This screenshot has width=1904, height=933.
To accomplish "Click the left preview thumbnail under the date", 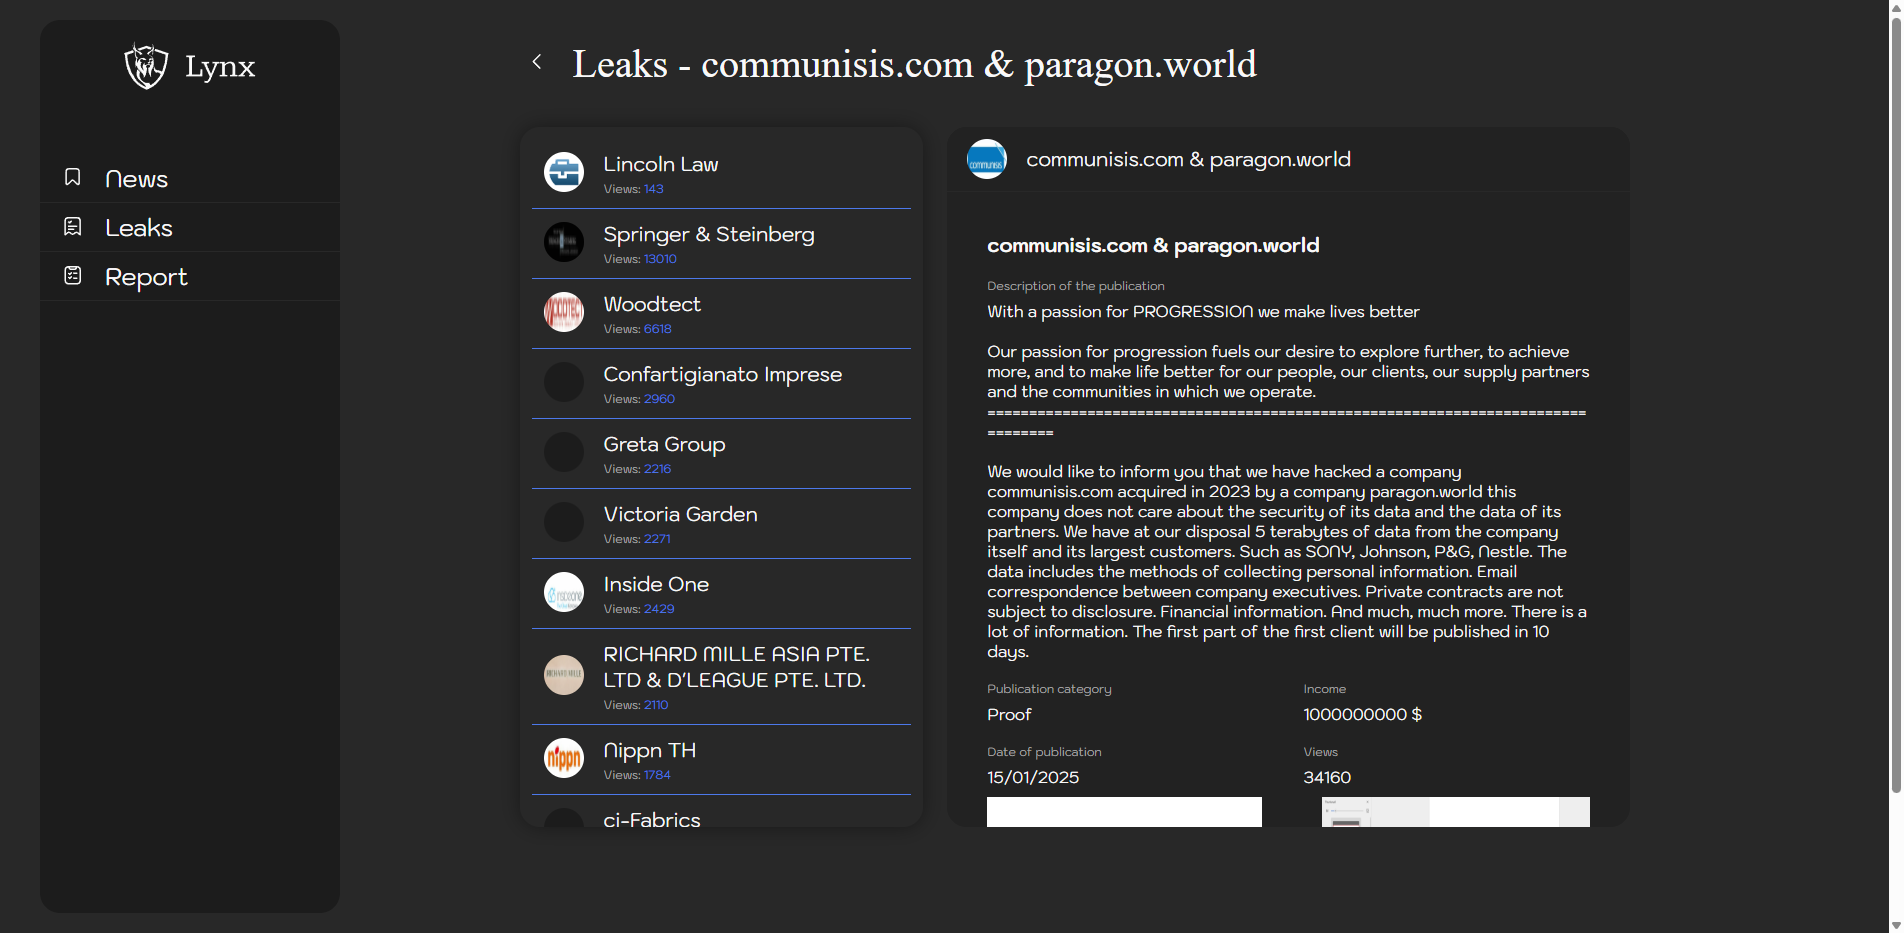I will pyautogui.click(x=1124, y=812).
